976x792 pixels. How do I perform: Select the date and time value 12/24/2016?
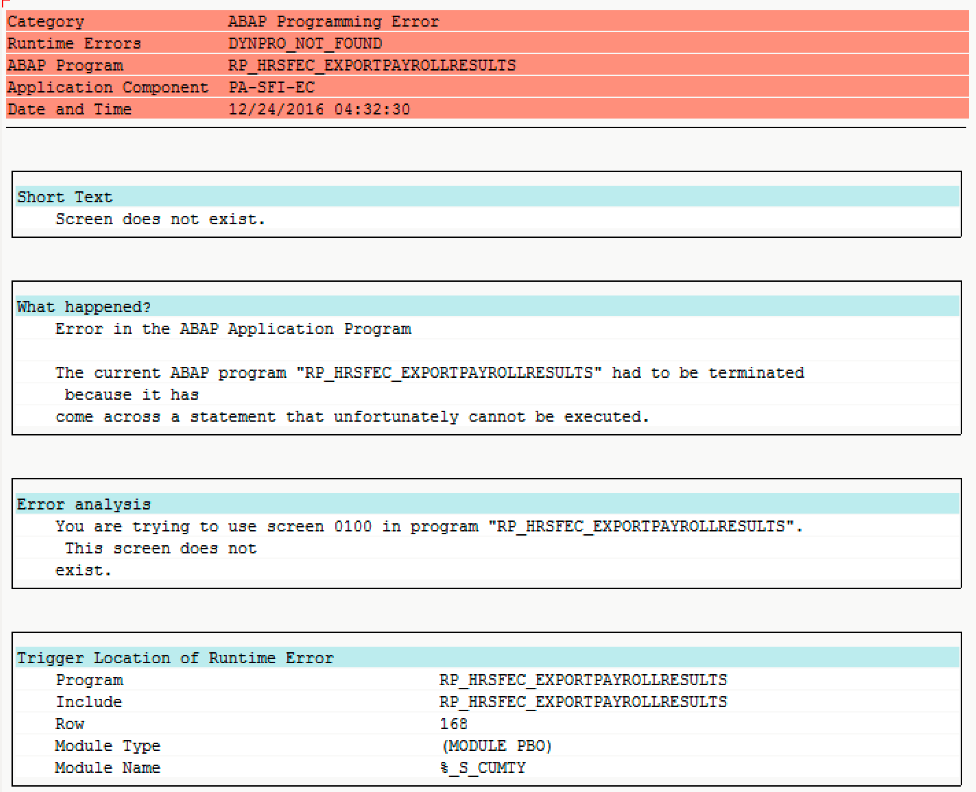[x=319, y=109]
